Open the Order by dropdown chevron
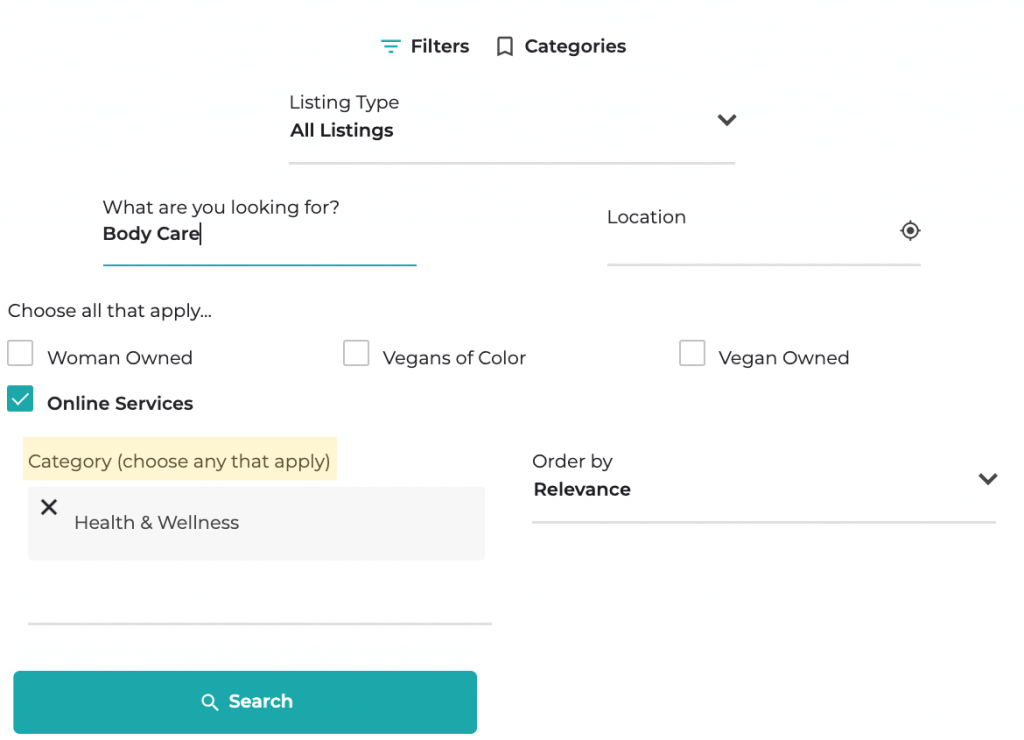The height and width of the screenshot is (740, 1024). pos(988,479)
